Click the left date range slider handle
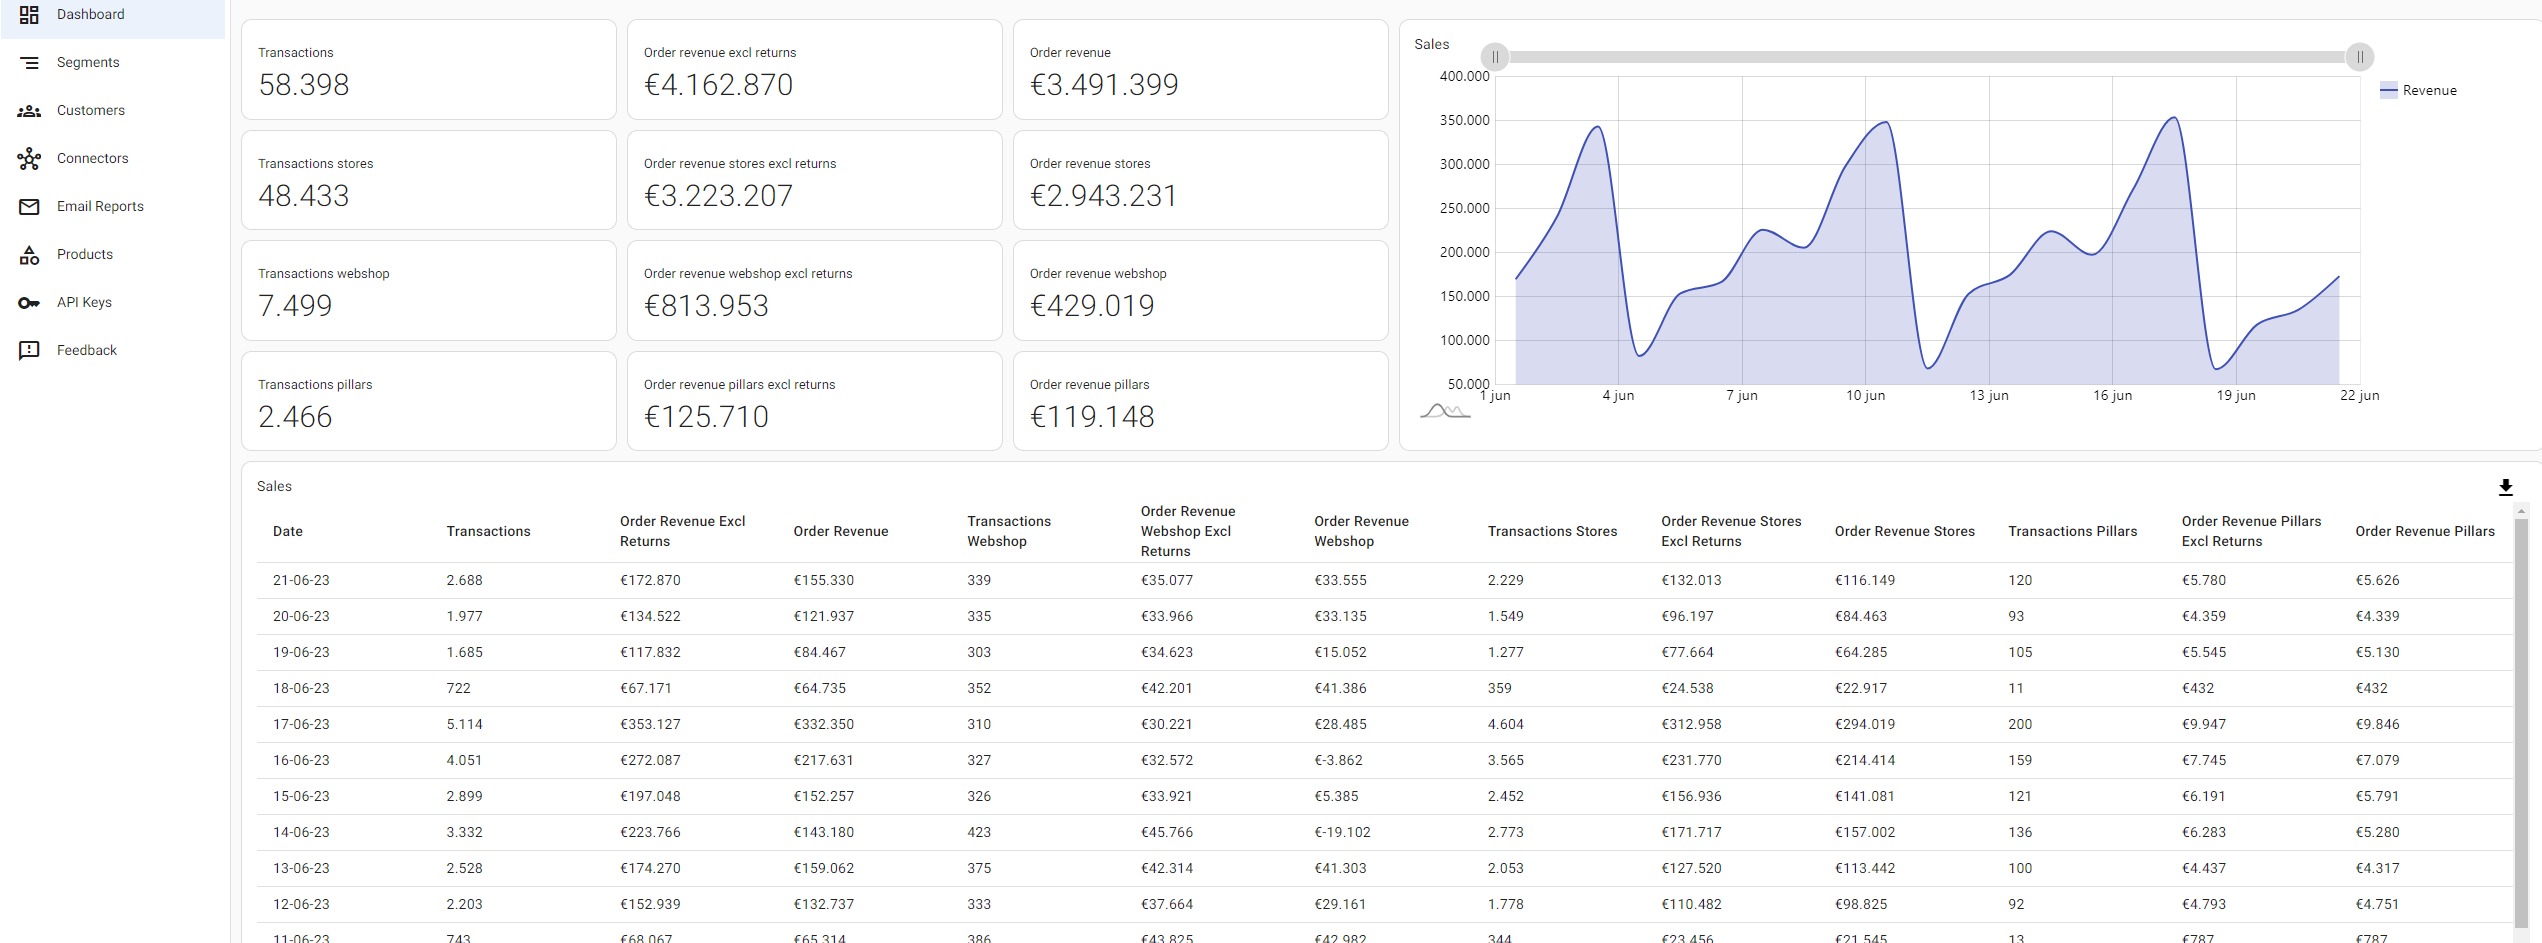 tap(1496, 57)
